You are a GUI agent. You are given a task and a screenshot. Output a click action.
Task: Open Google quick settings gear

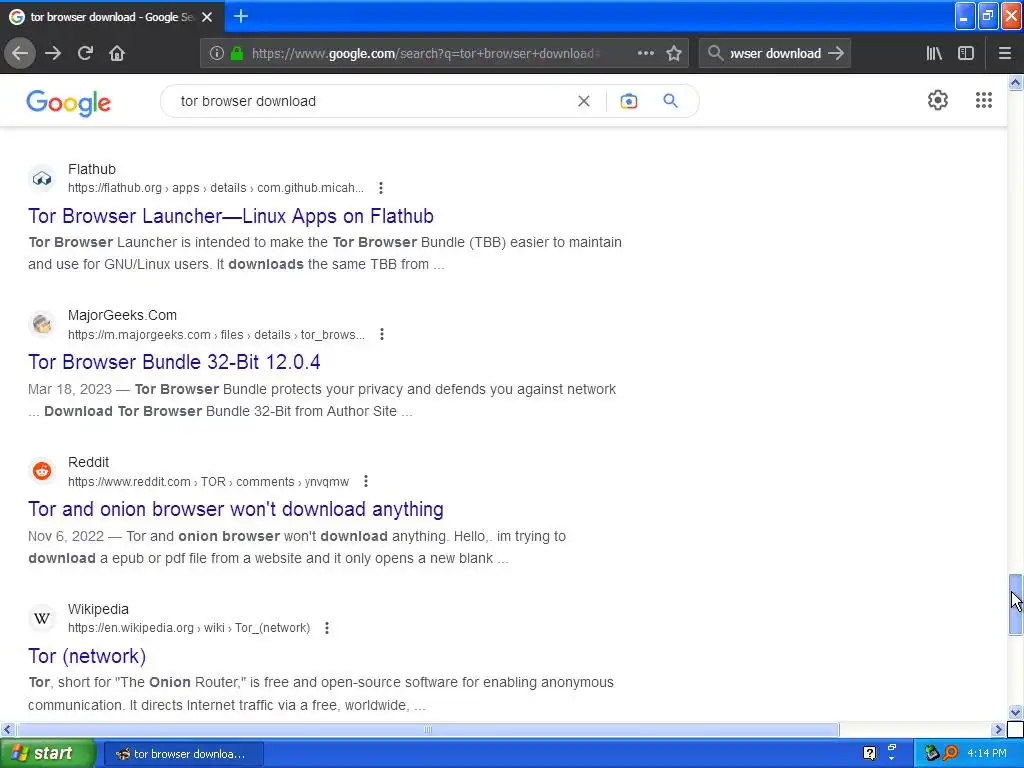pyautogui.click(x=938, y=100)
